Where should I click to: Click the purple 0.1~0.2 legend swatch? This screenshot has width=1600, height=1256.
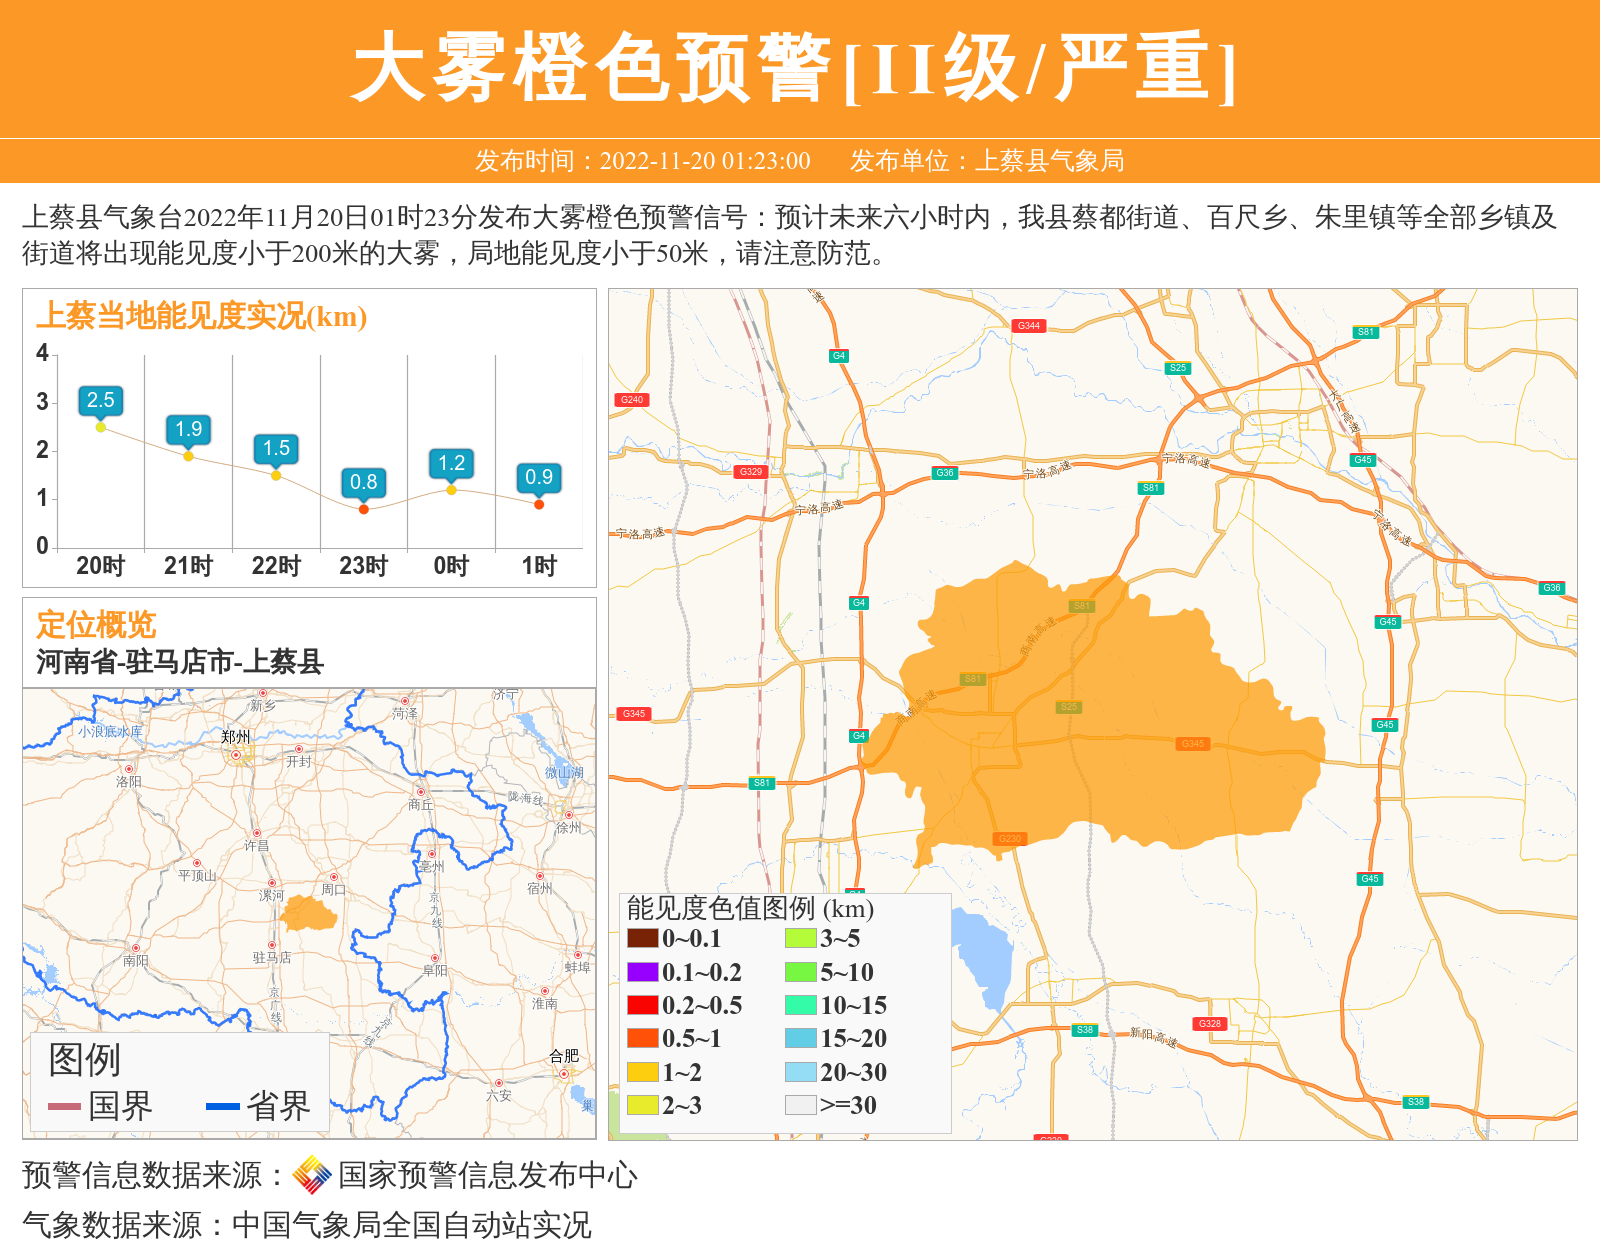click(642, 972)
